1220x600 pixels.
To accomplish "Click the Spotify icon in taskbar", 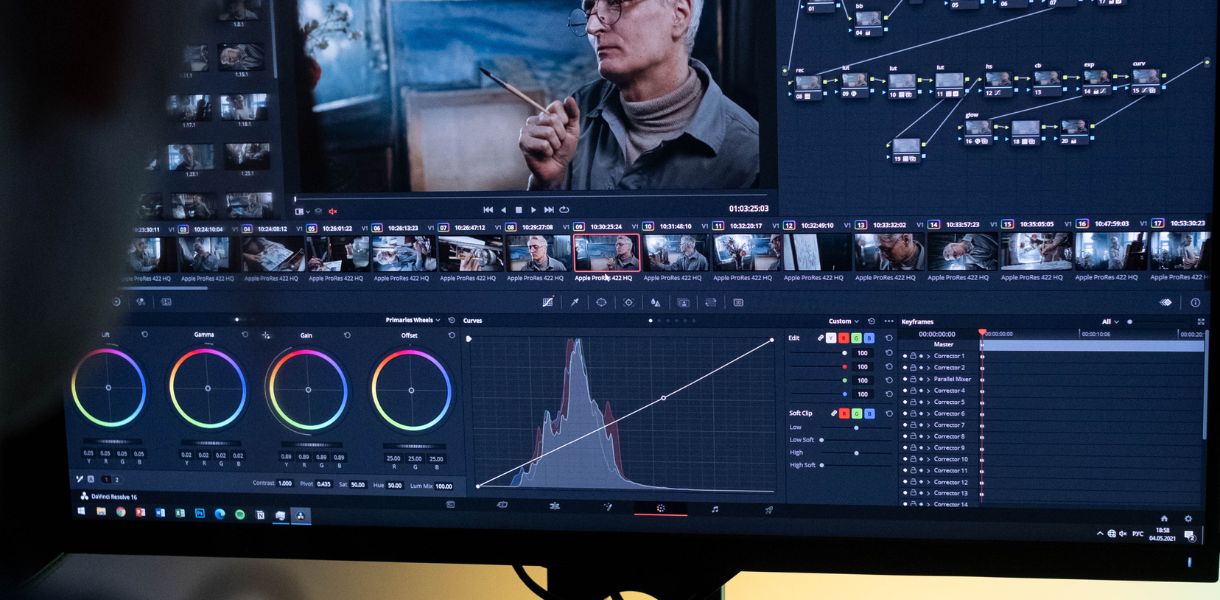I will (x=240, y=513).
